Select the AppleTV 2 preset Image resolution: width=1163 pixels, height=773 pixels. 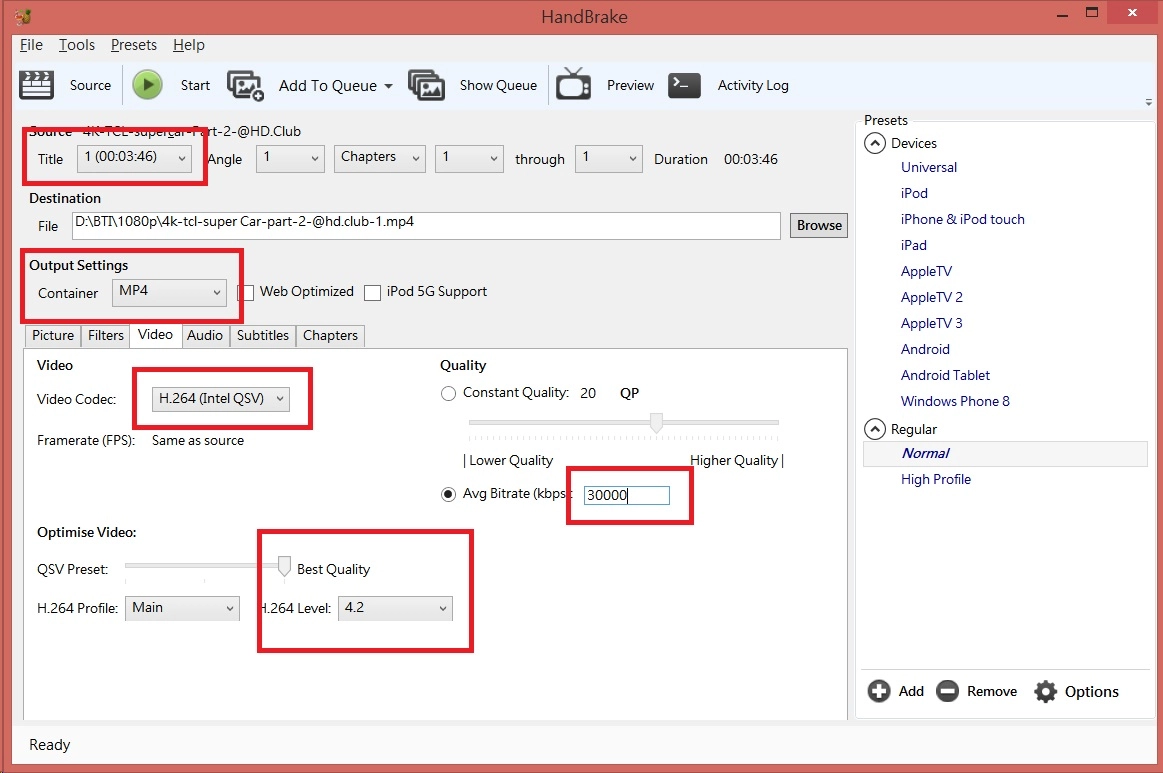pos(932,297)
